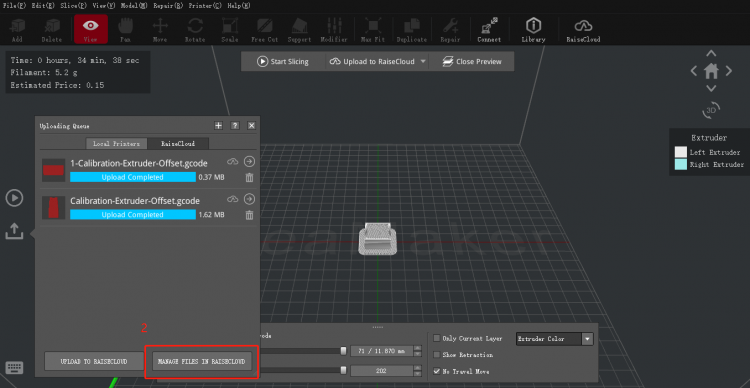Screen dimensions: 750x388
Task: Click the Close Preview button
Action: coord(472,62)
